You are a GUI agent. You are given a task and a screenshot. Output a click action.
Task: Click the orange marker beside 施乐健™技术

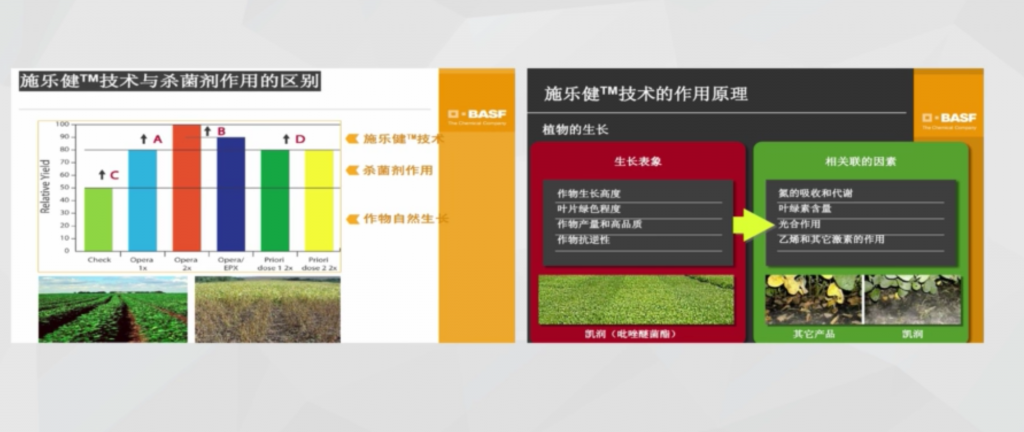tap(352, 139)
